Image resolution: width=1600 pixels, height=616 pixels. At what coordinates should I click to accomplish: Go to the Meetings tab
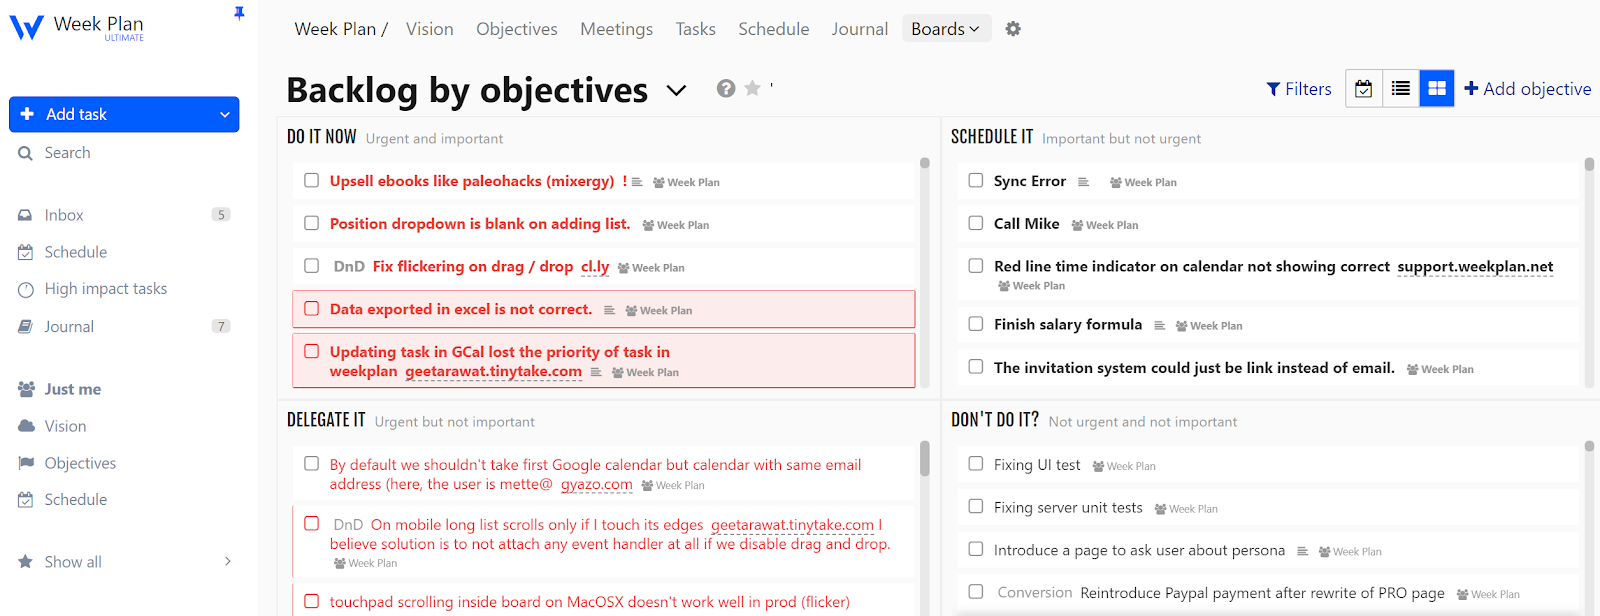(x=616, y=29)
